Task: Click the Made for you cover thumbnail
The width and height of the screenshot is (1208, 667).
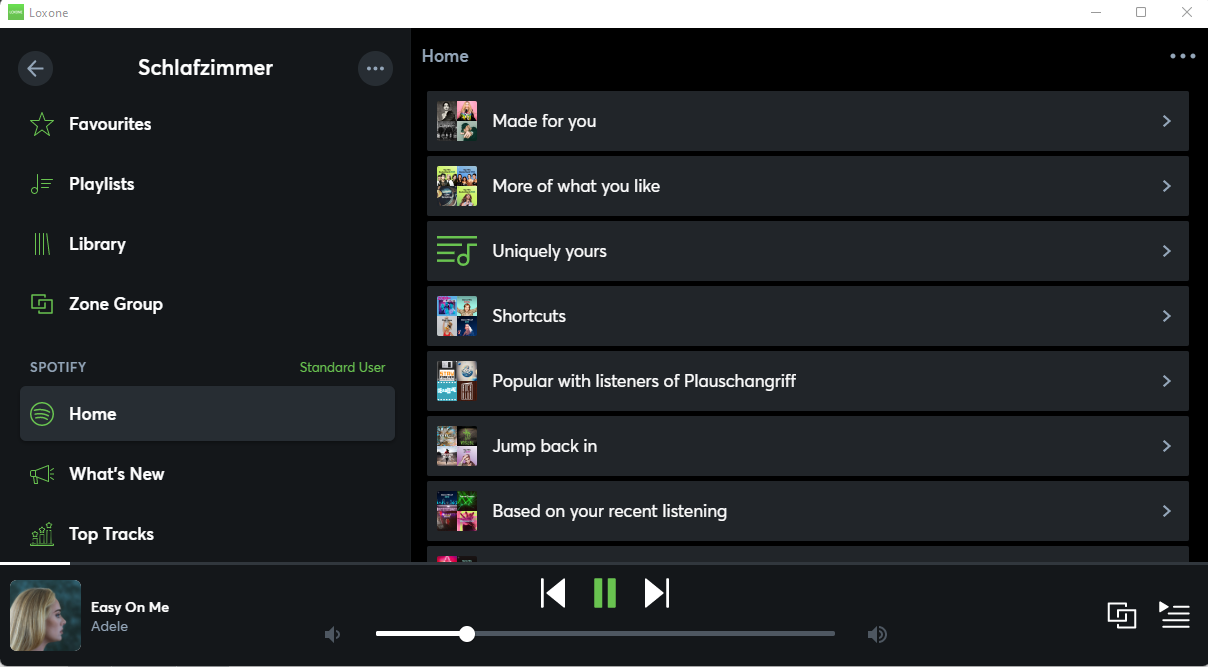Action: [457, 121]
